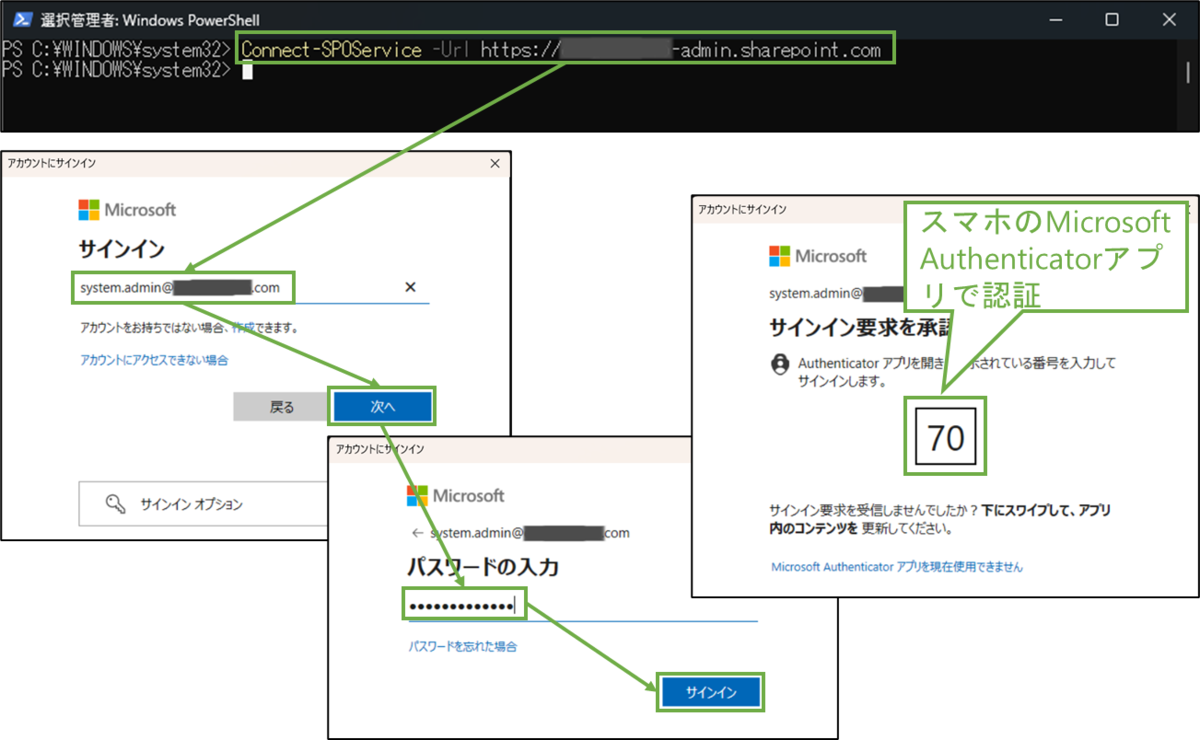Open 'アカウントにアクセスできない場合' link
Screen dimensions: 1200x740
[x=154, y=360]
